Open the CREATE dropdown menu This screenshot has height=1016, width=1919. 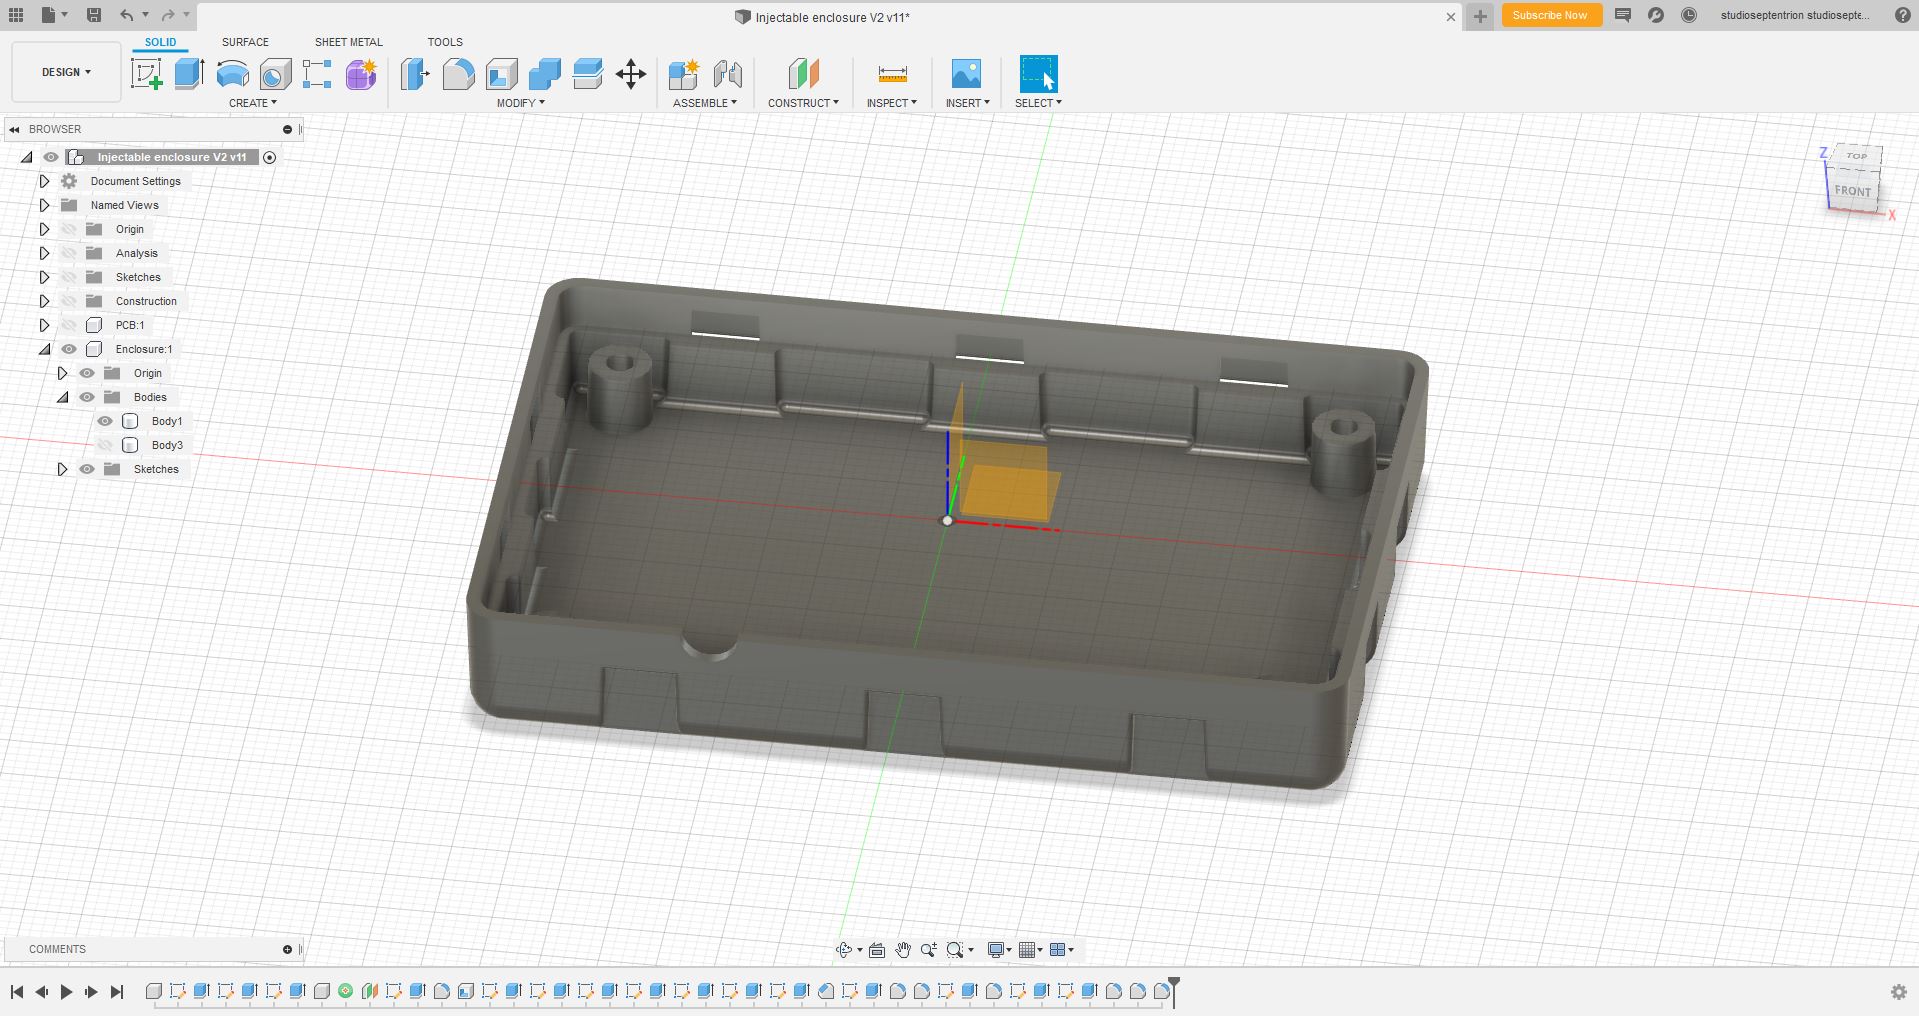[x=254, y=103]
